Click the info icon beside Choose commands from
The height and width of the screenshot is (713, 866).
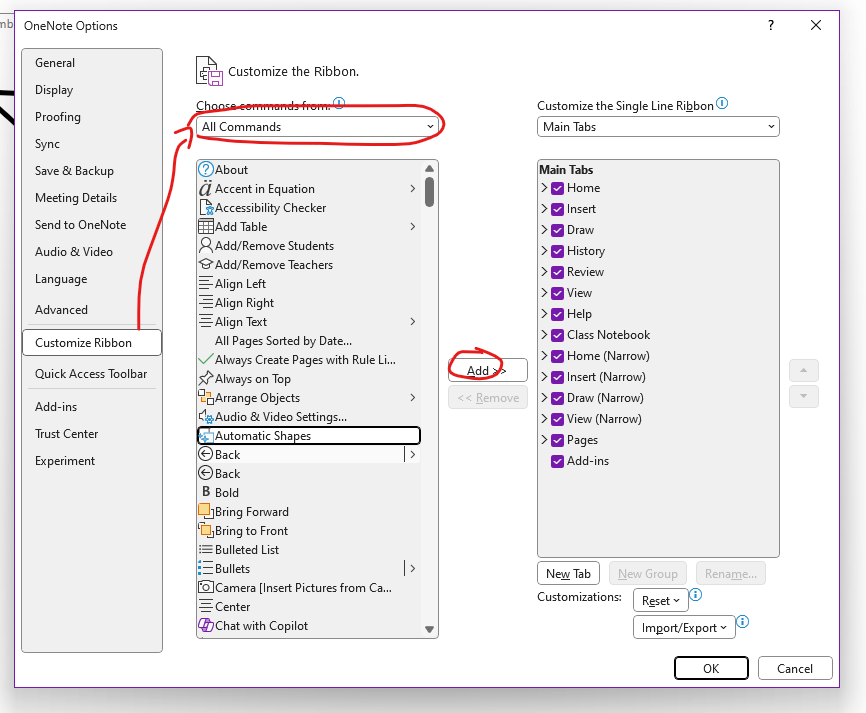[x=339, y=103]
